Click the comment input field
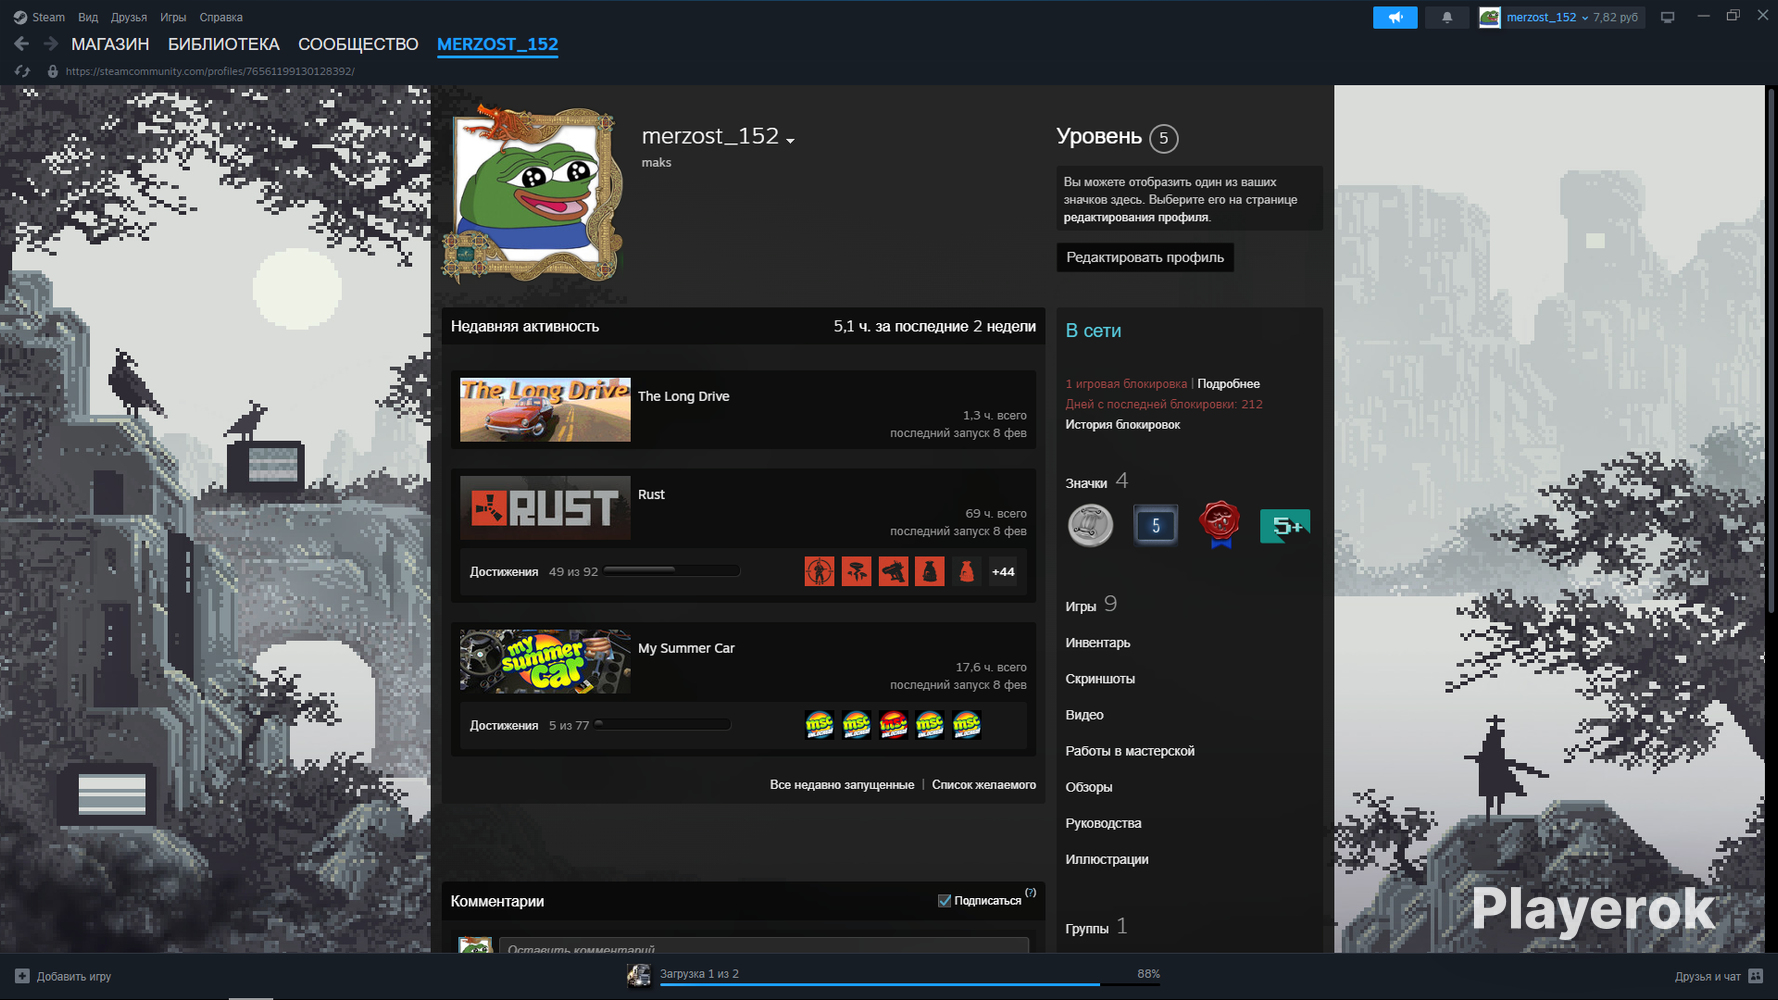This screenshot has width=1778, height=1000. tap(764, 946)
